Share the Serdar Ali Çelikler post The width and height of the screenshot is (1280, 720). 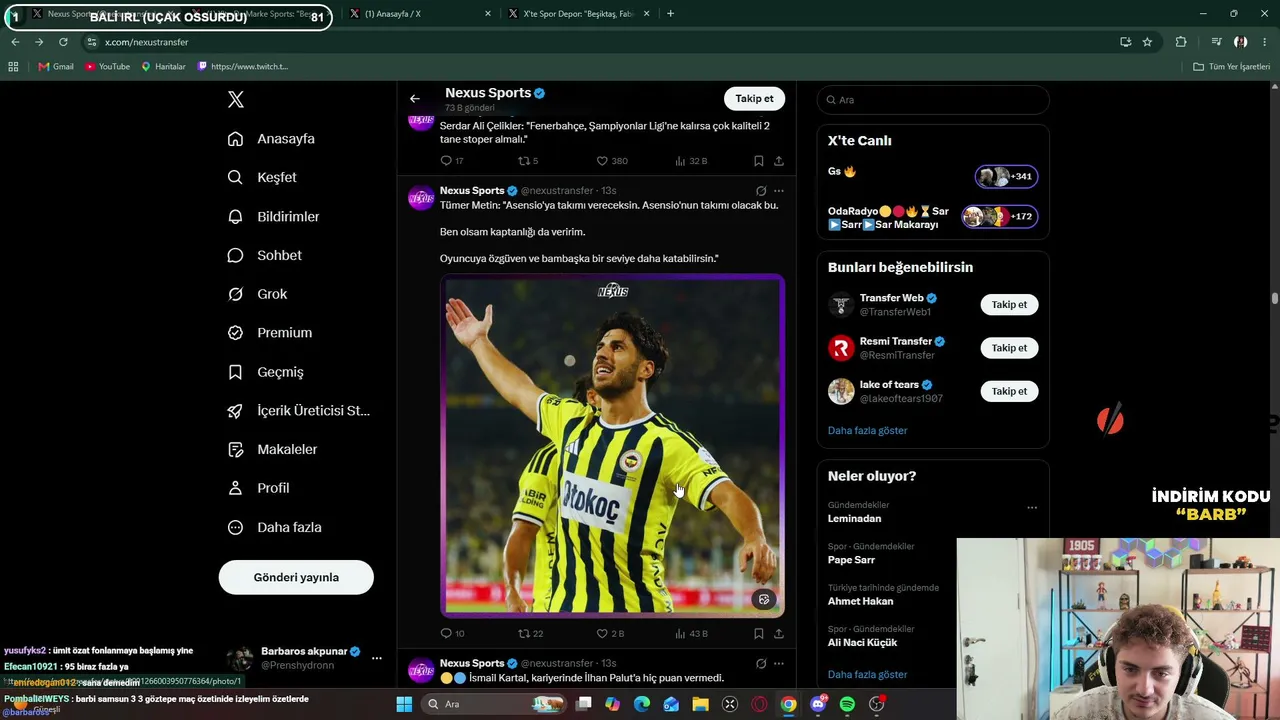click(779, 161)
